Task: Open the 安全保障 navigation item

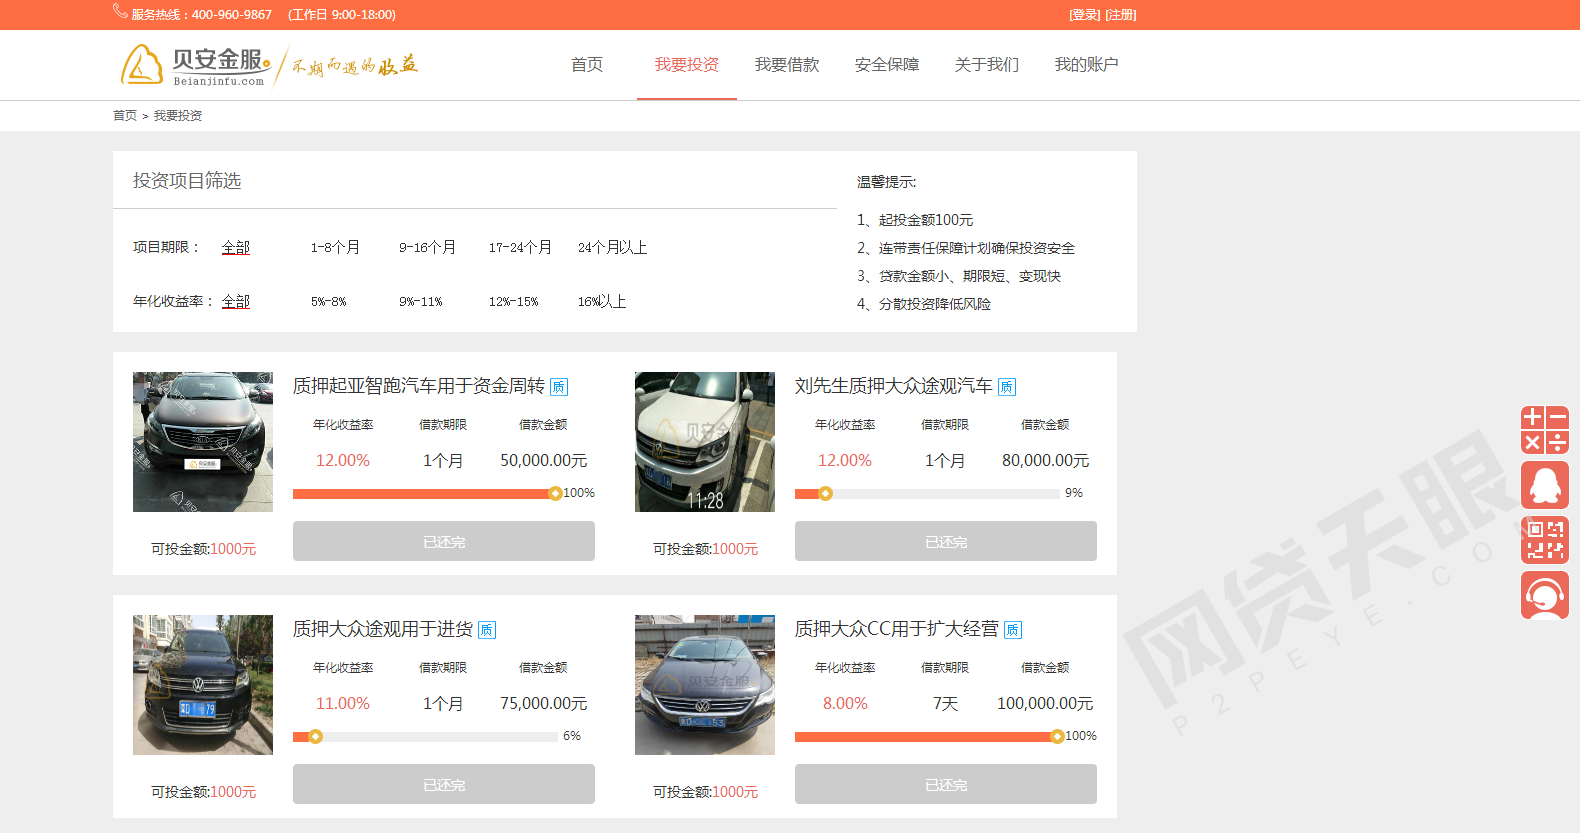Action: (x=887, y=65)
